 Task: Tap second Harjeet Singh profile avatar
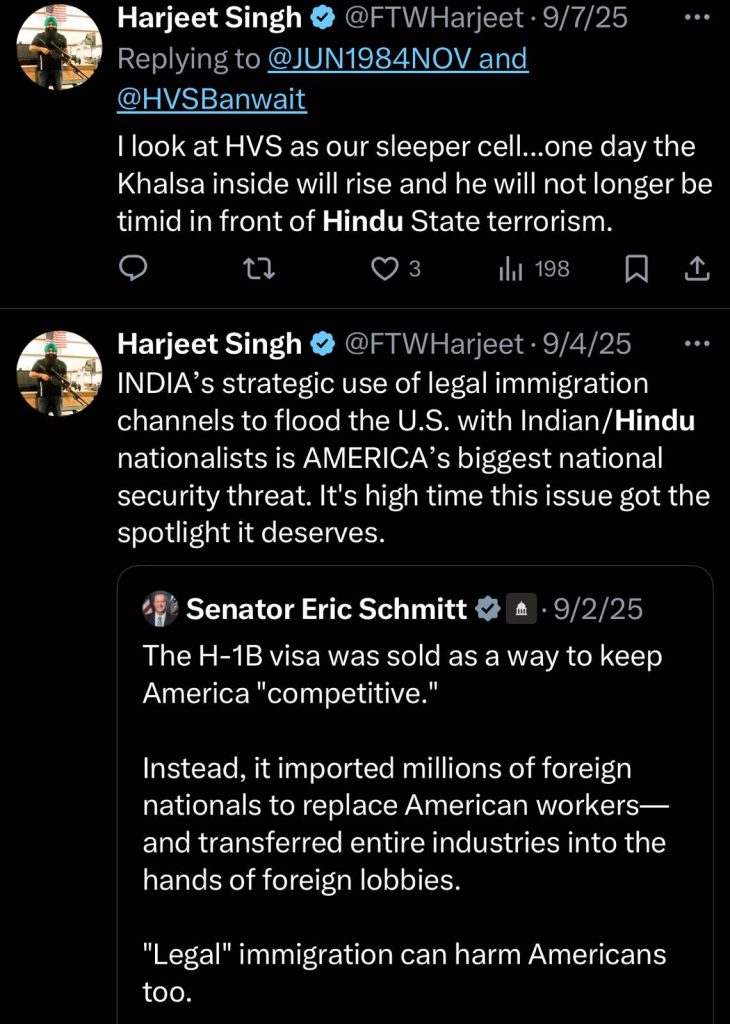tap(60, 372)
